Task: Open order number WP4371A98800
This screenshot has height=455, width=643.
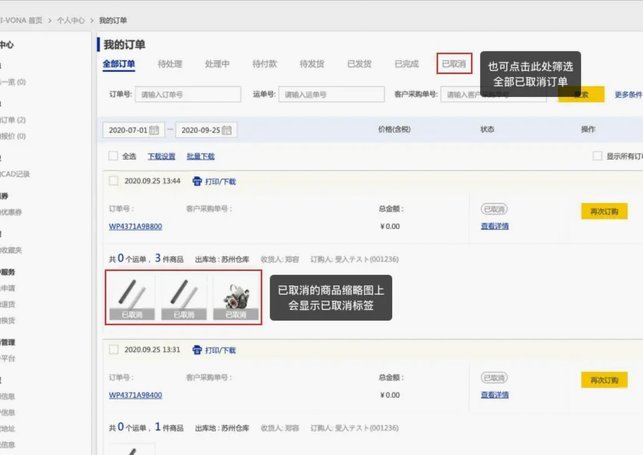Action: tap(135, 226)
